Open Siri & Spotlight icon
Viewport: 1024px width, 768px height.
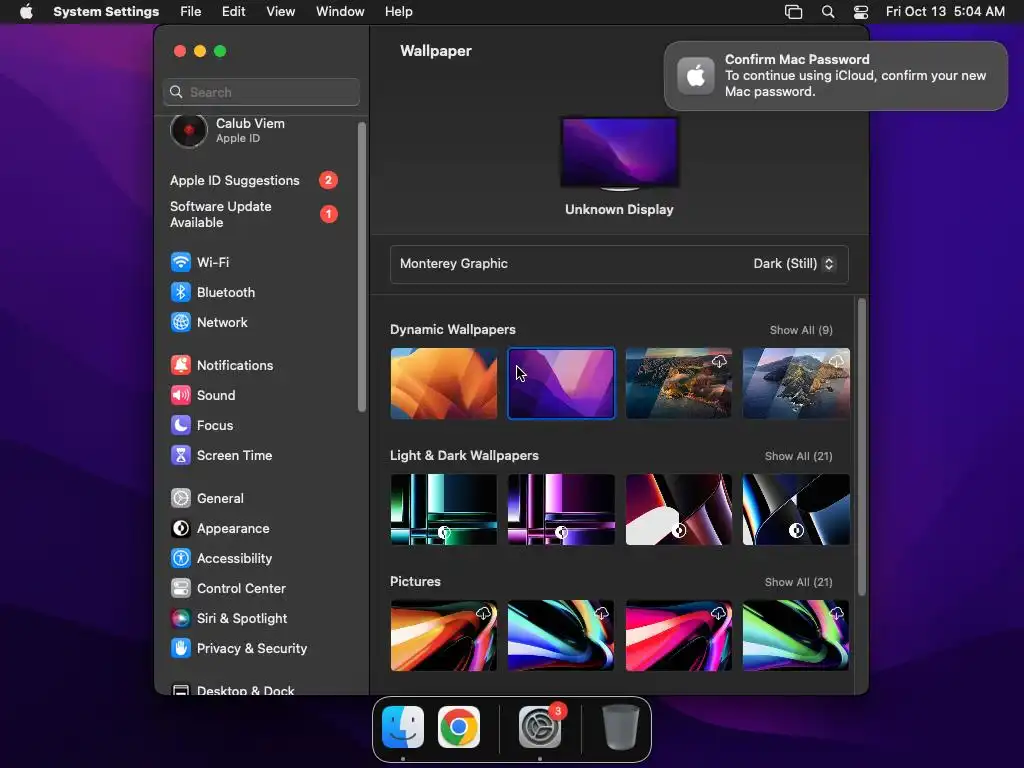coord(180,618)
